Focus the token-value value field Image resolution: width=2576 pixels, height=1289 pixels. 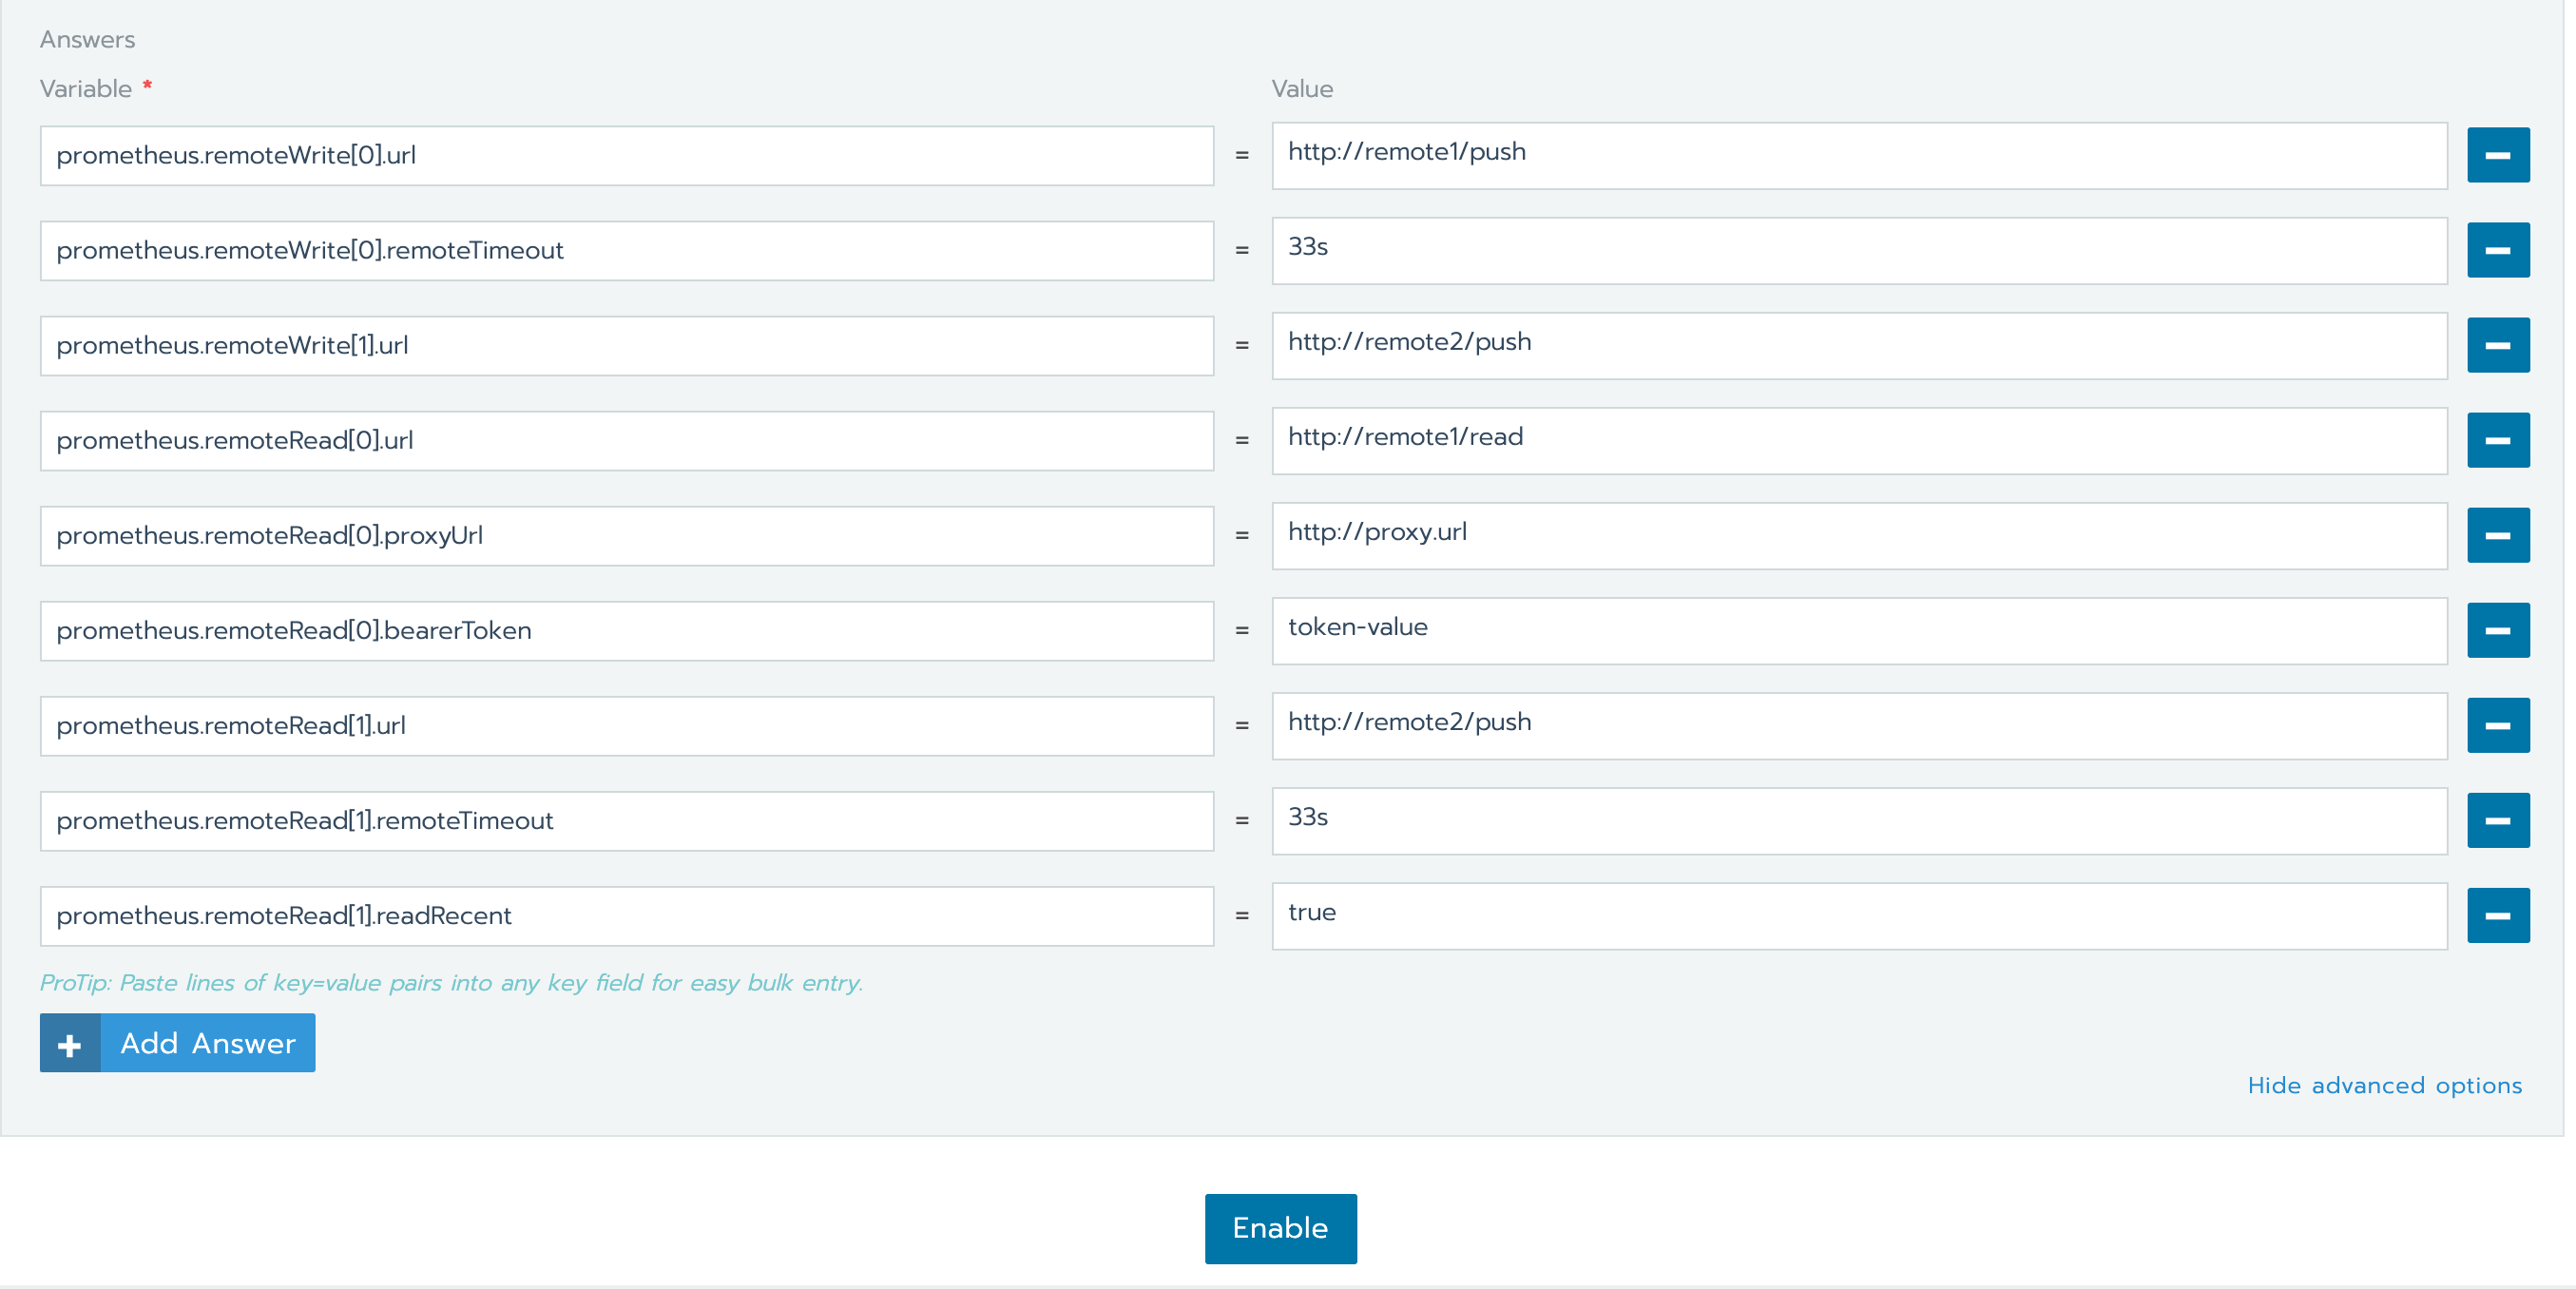tap(1858, 630)
